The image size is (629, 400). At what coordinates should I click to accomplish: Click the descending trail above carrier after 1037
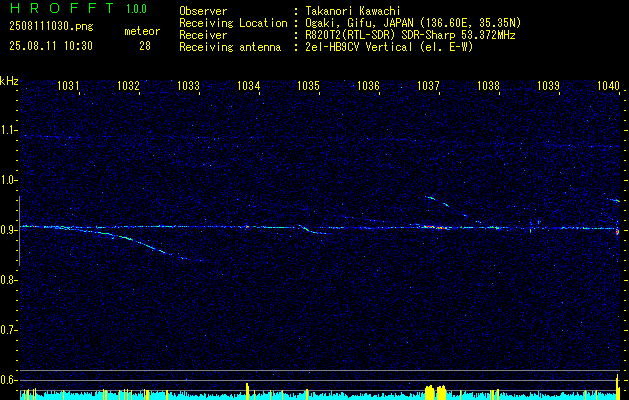pos(451,209)
